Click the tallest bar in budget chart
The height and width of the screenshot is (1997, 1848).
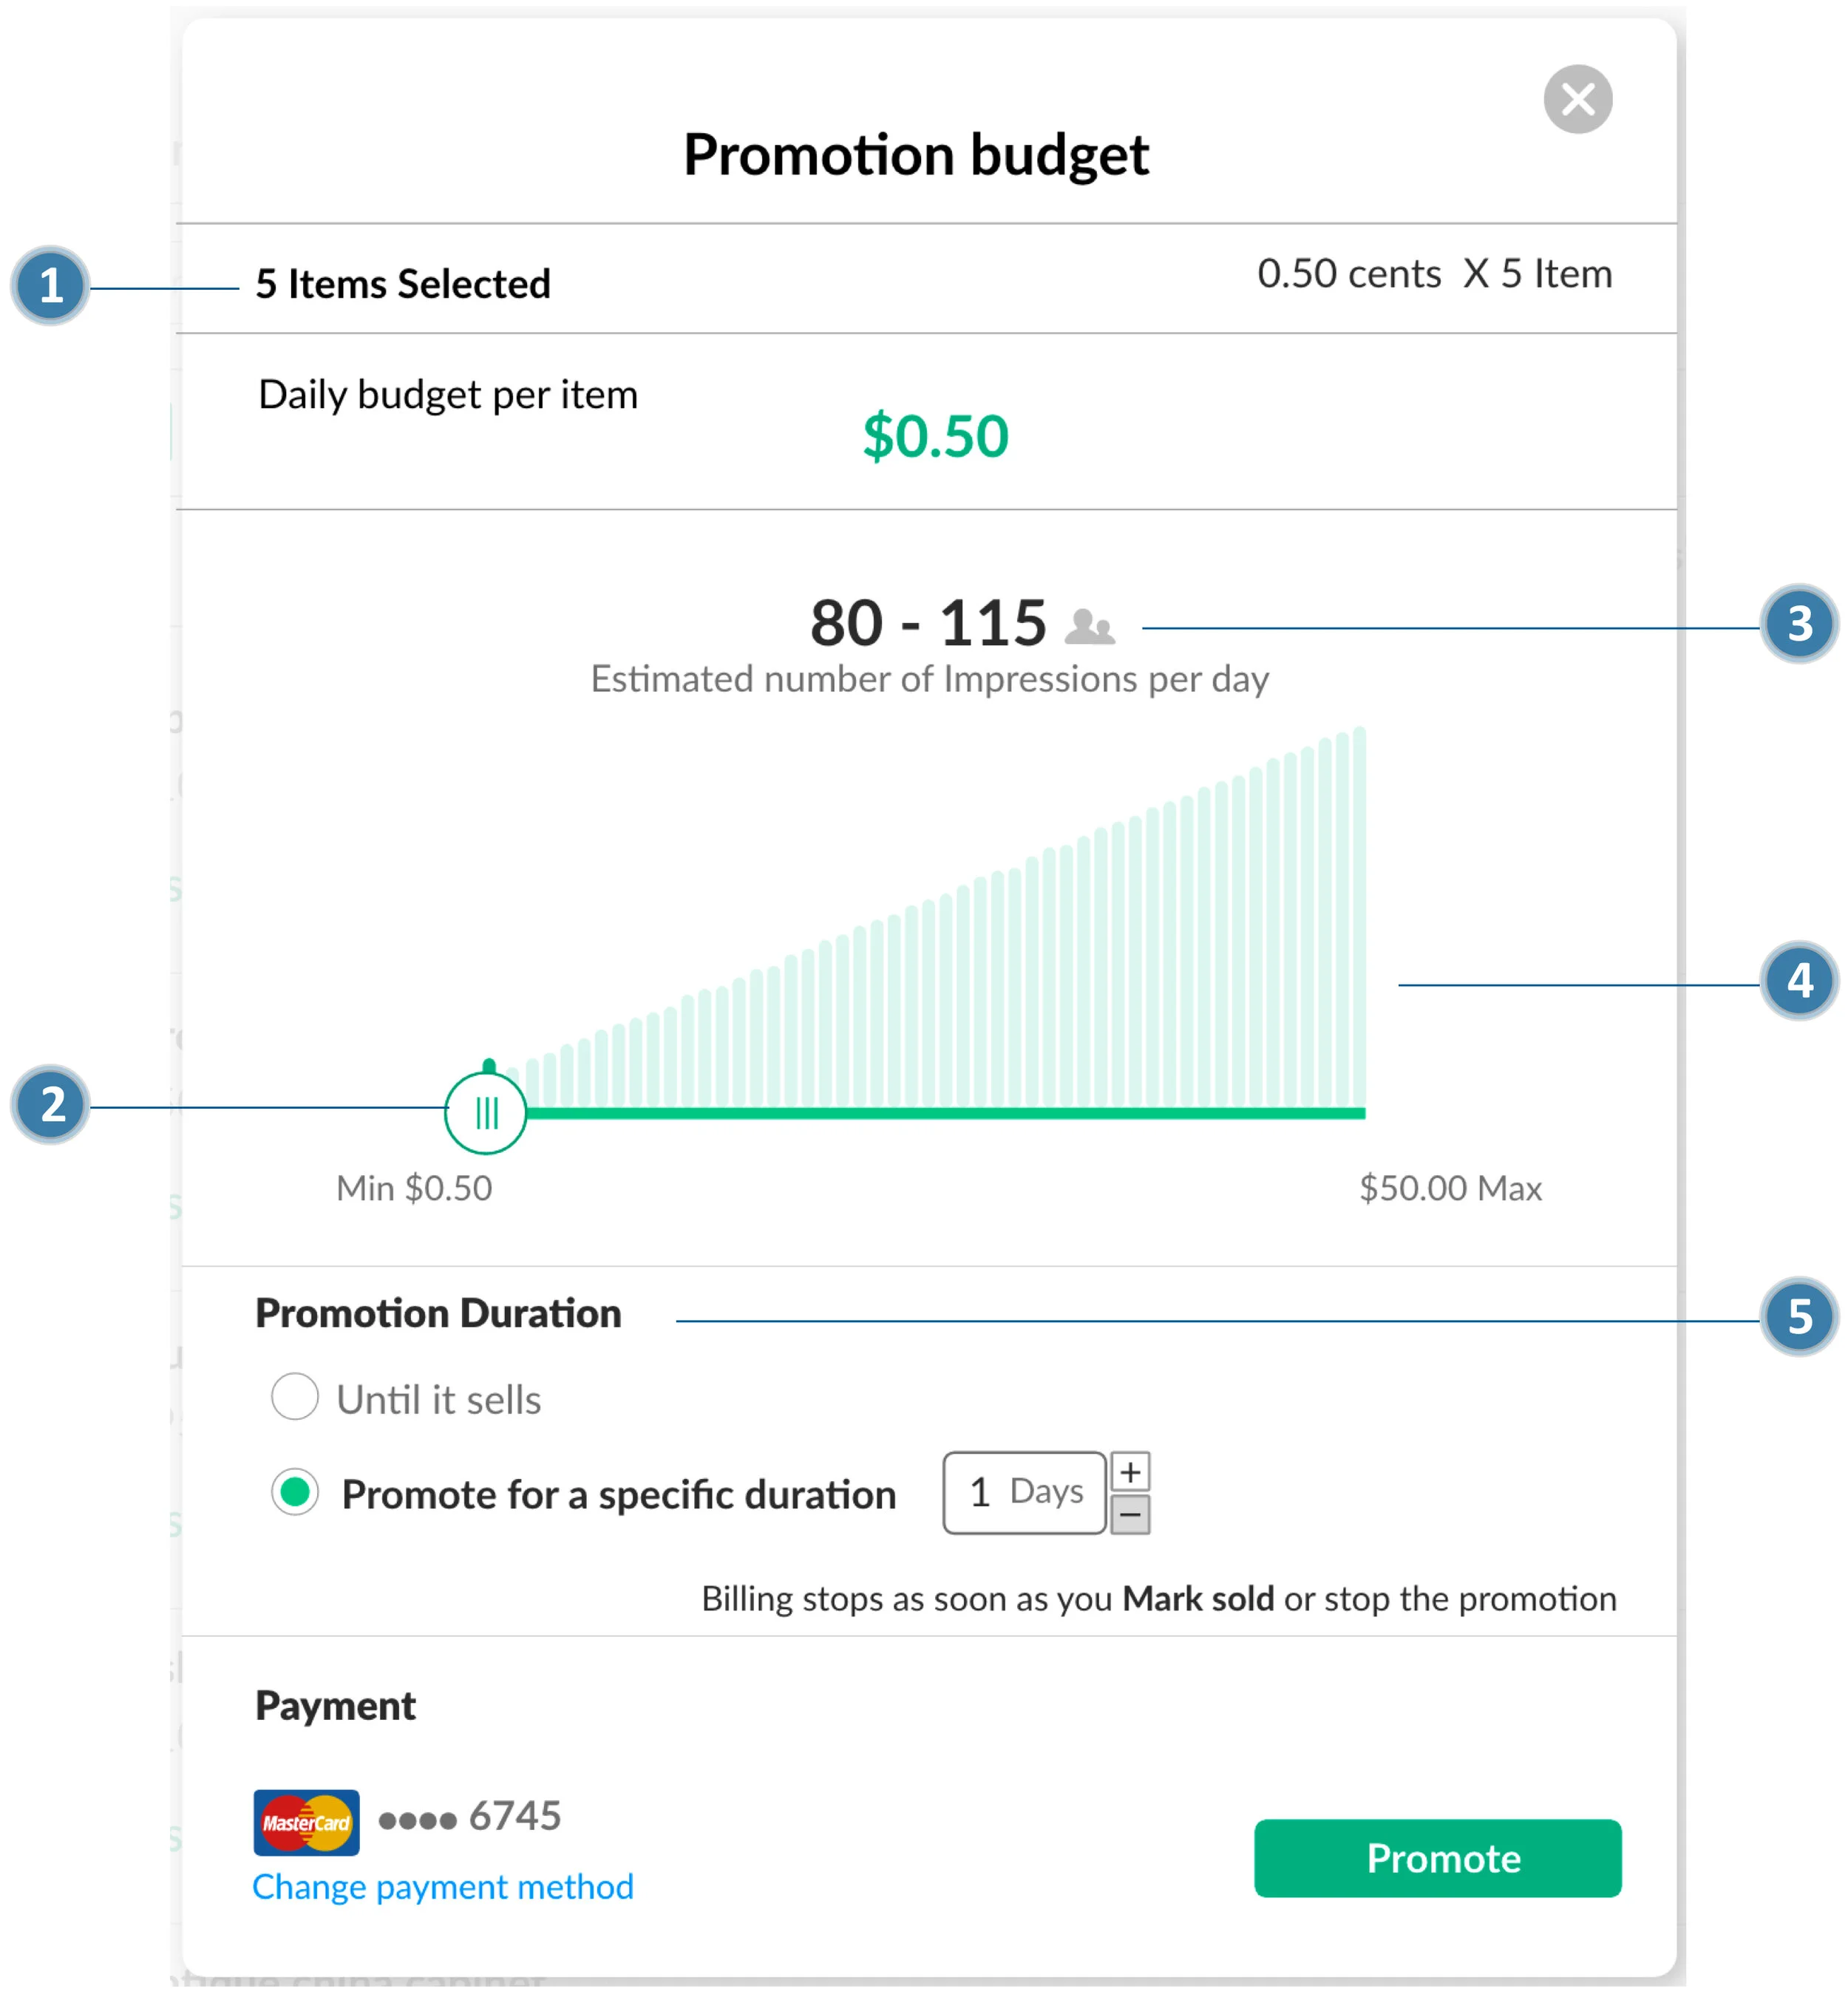click(x=1359, y=915)
